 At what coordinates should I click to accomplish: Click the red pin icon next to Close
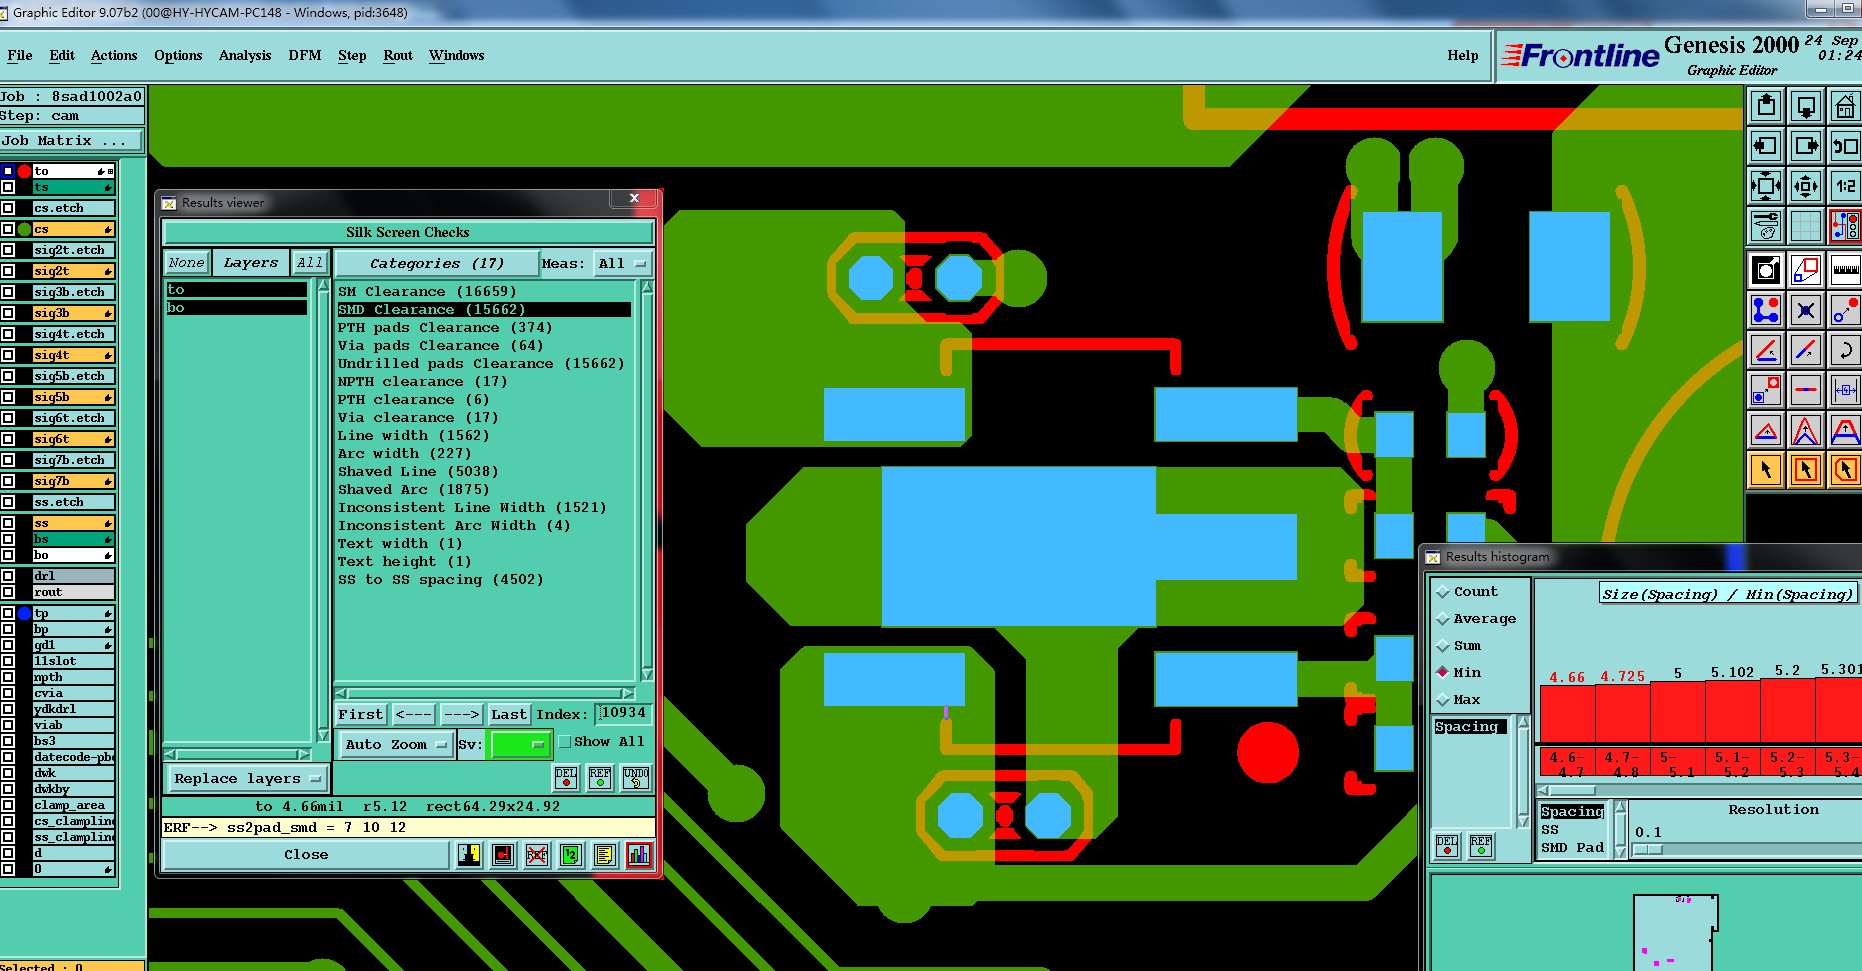[503, 855]
